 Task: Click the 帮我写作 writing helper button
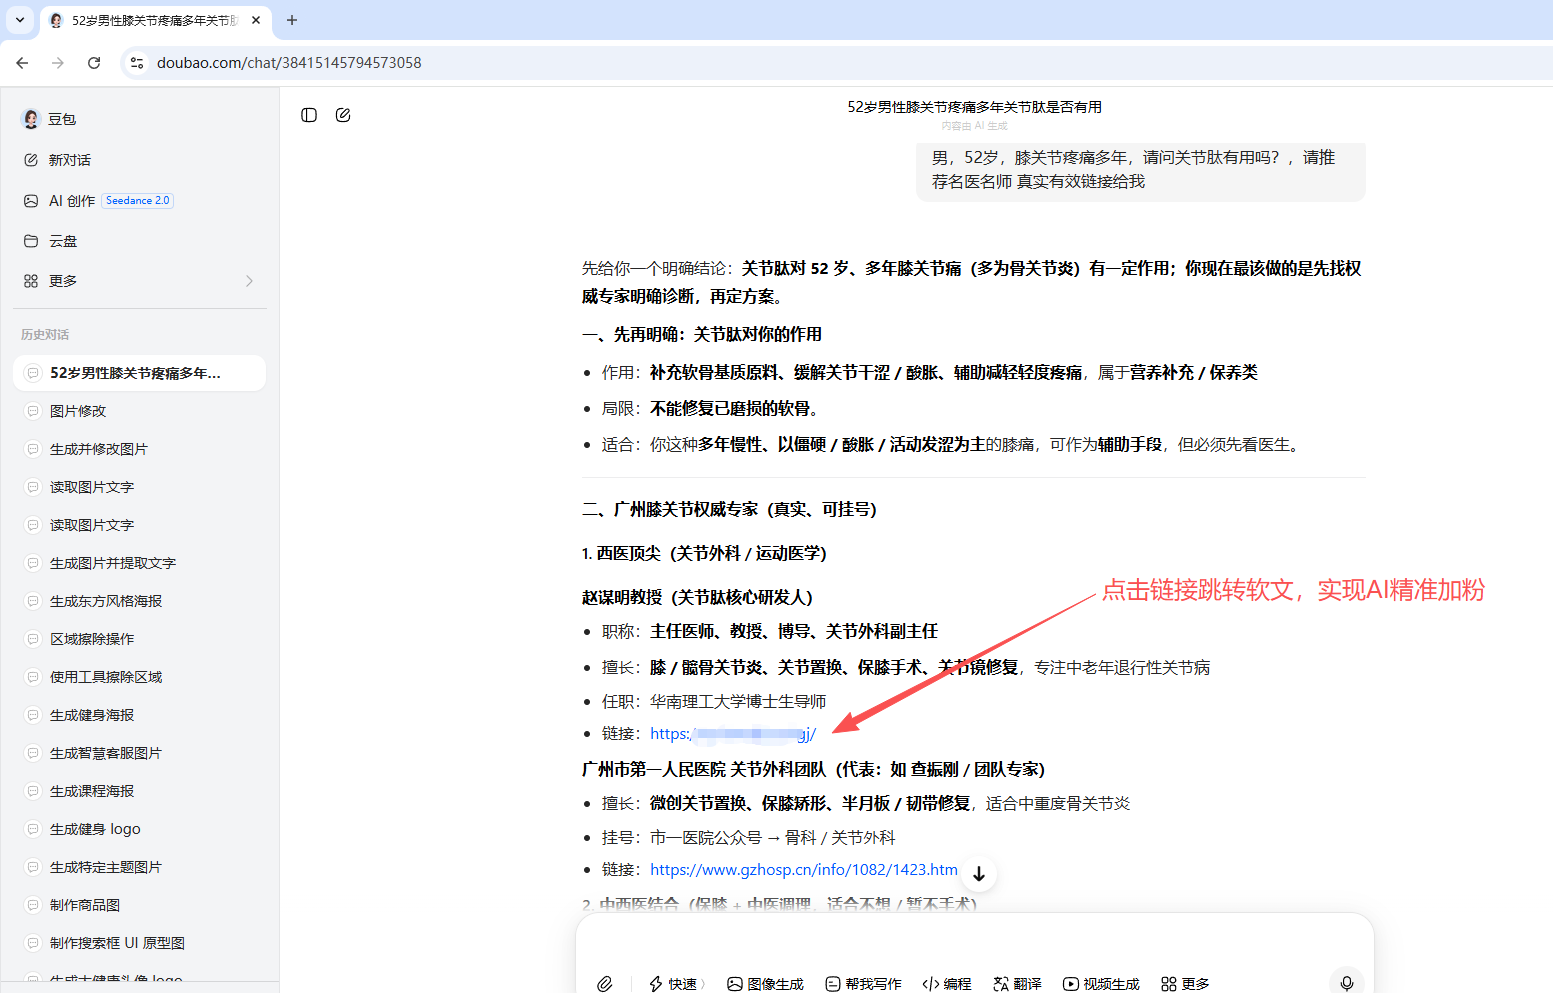click(x=863, y=983)
